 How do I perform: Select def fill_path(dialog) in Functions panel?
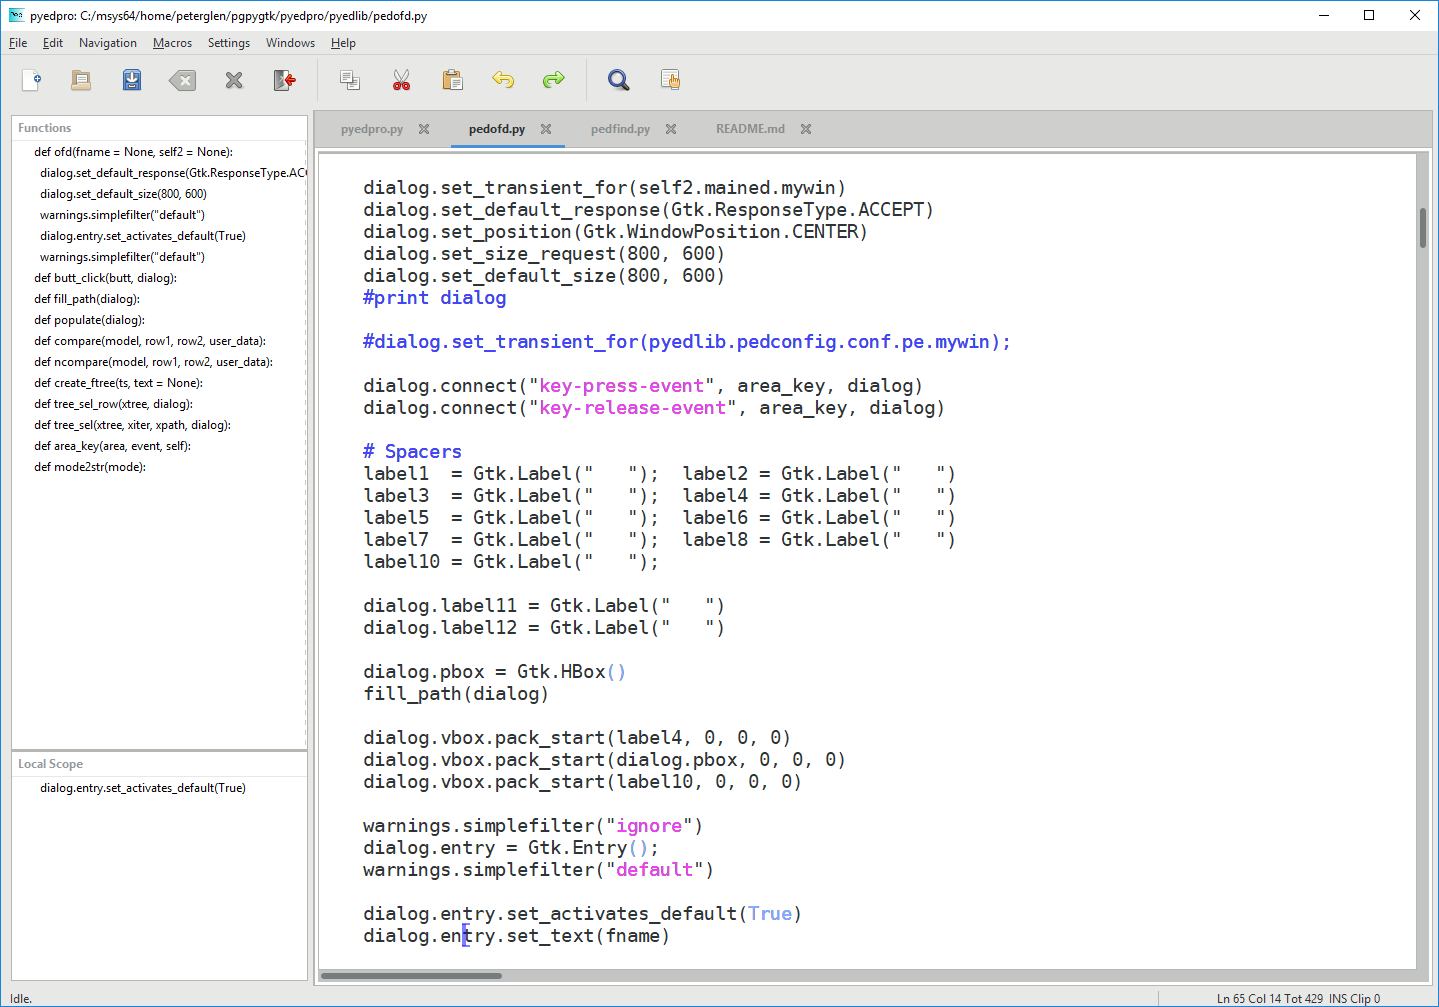(88, 298)
